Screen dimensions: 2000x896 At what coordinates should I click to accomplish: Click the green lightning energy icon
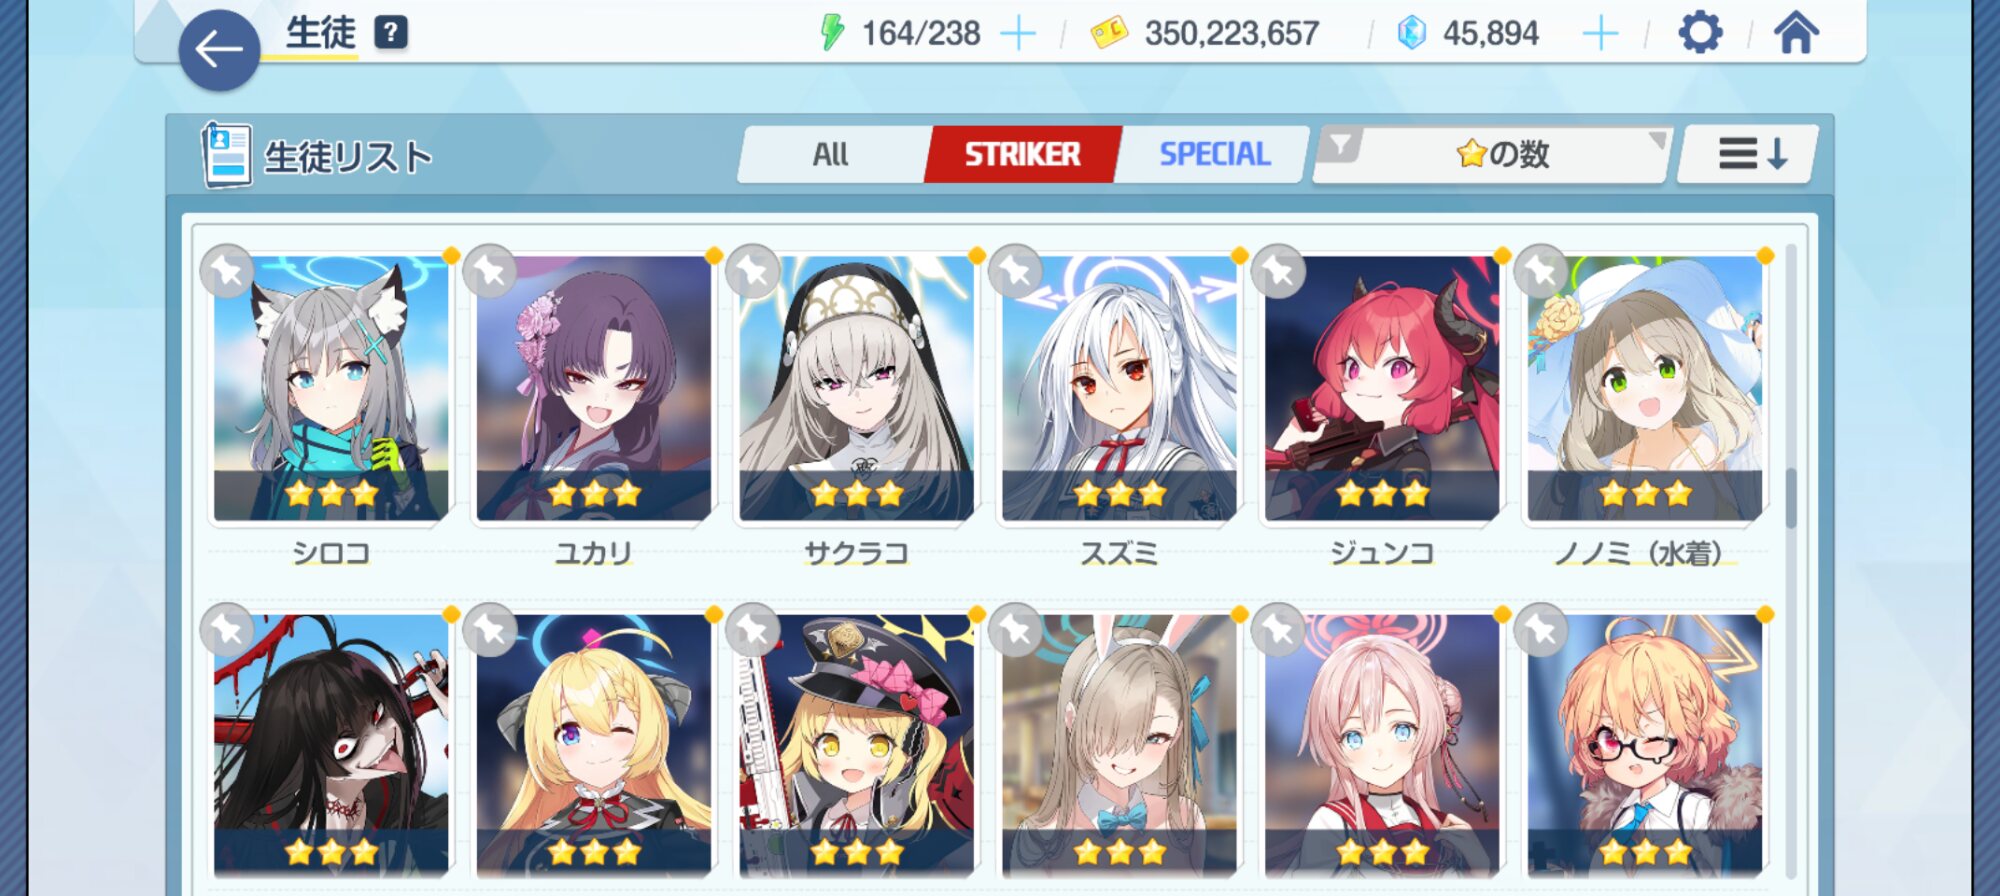pos(832,33)
